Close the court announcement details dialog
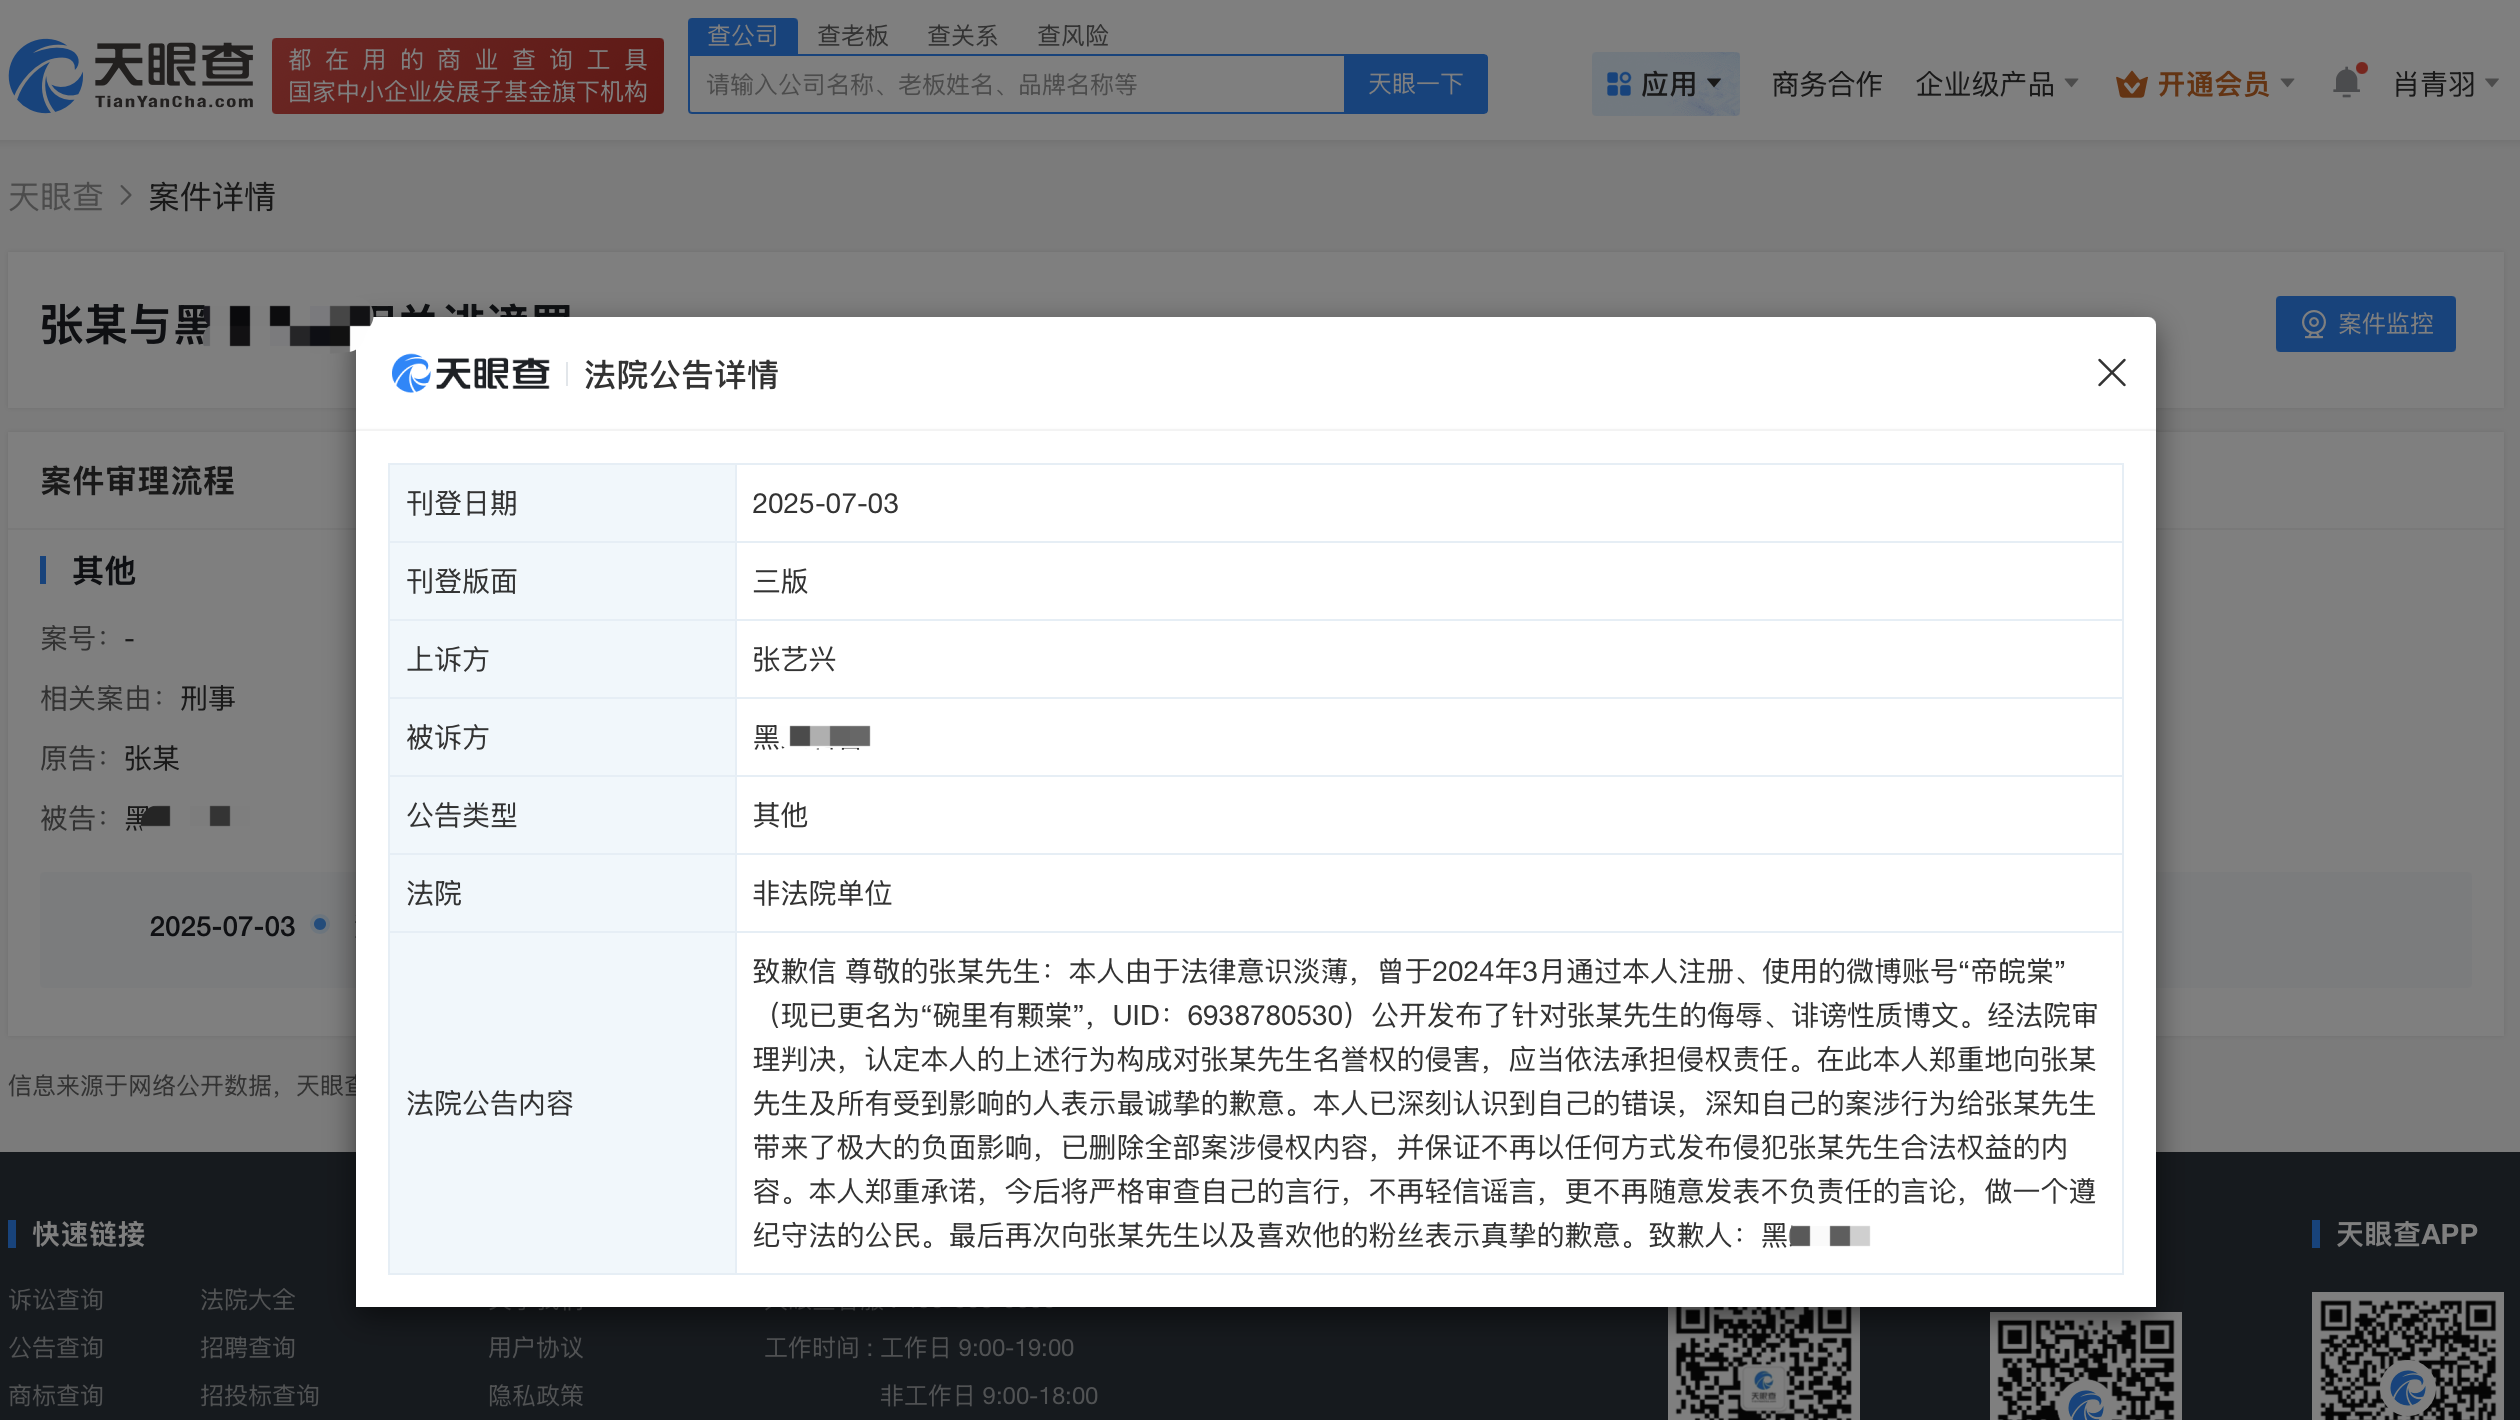The image size is (2520, 1420). pyautogui.click(x=2111, y=373)
